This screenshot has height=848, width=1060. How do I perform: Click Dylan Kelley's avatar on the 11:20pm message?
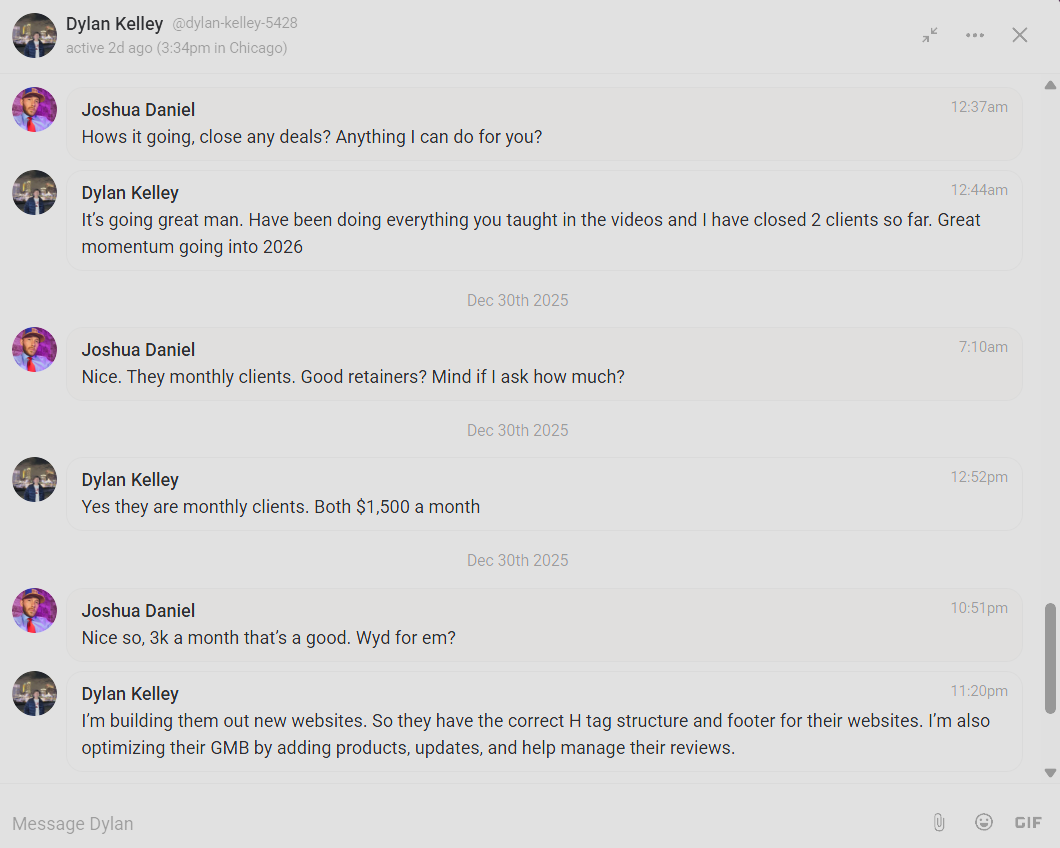point(34,693)
